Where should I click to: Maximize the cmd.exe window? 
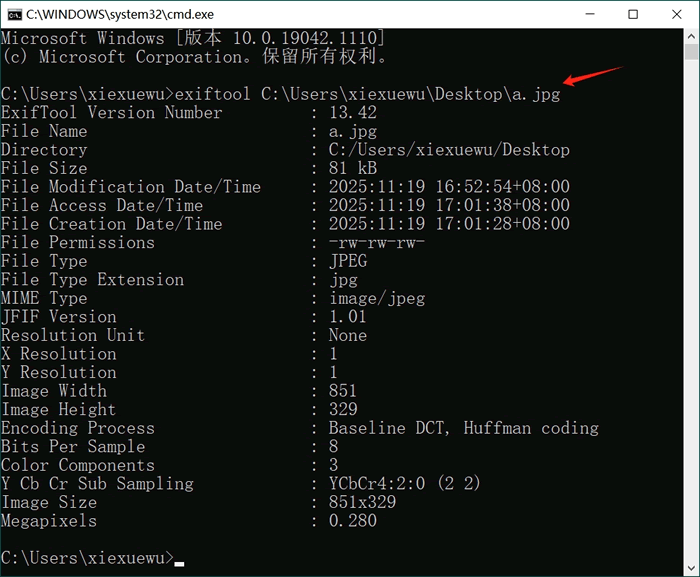point(633,14)
